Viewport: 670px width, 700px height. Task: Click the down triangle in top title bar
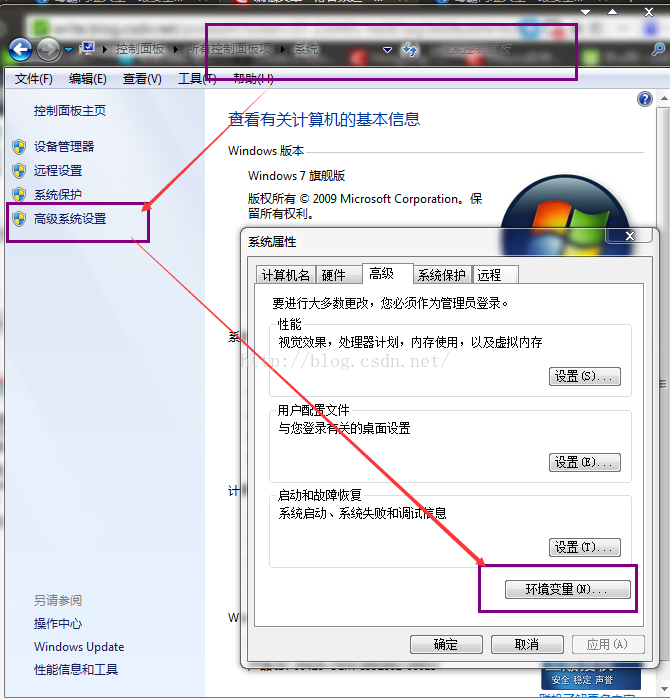(x=585, y=12)
